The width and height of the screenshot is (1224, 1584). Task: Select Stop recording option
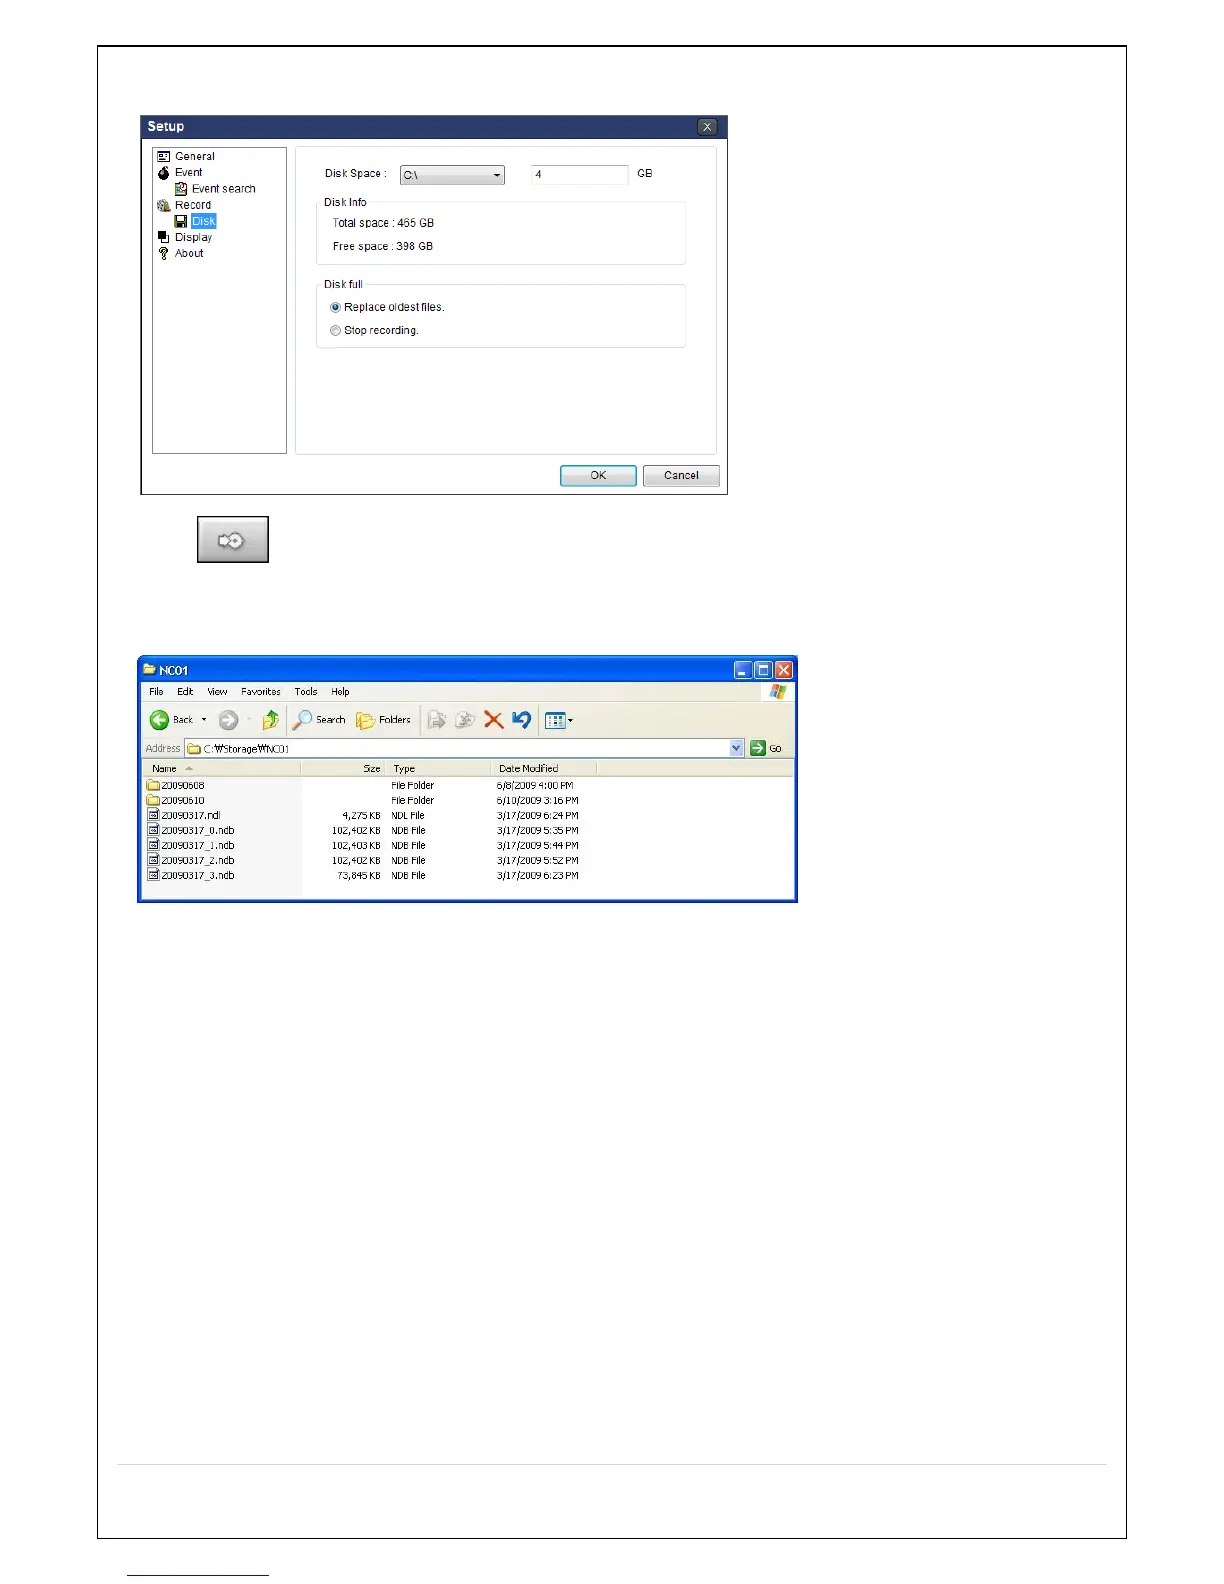coord(374,330)
